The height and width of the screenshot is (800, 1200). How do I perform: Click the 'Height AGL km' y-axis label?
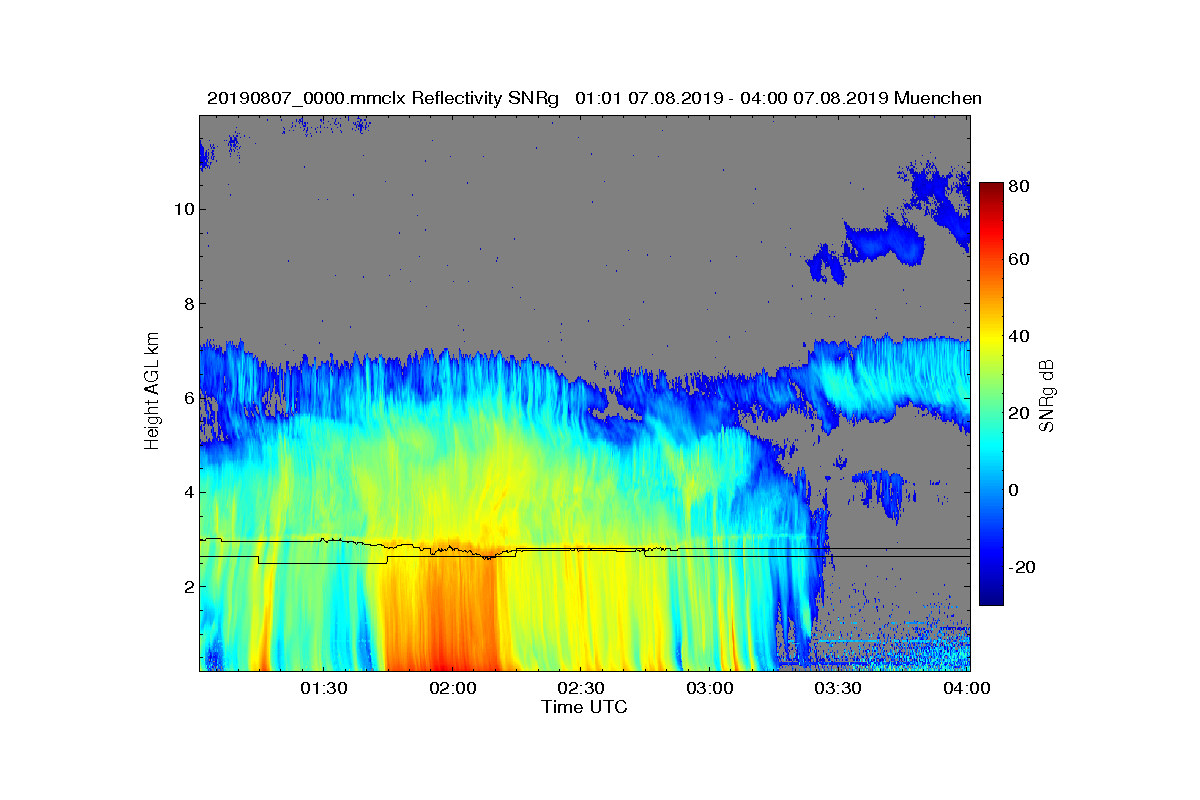[x=152, y=392]
